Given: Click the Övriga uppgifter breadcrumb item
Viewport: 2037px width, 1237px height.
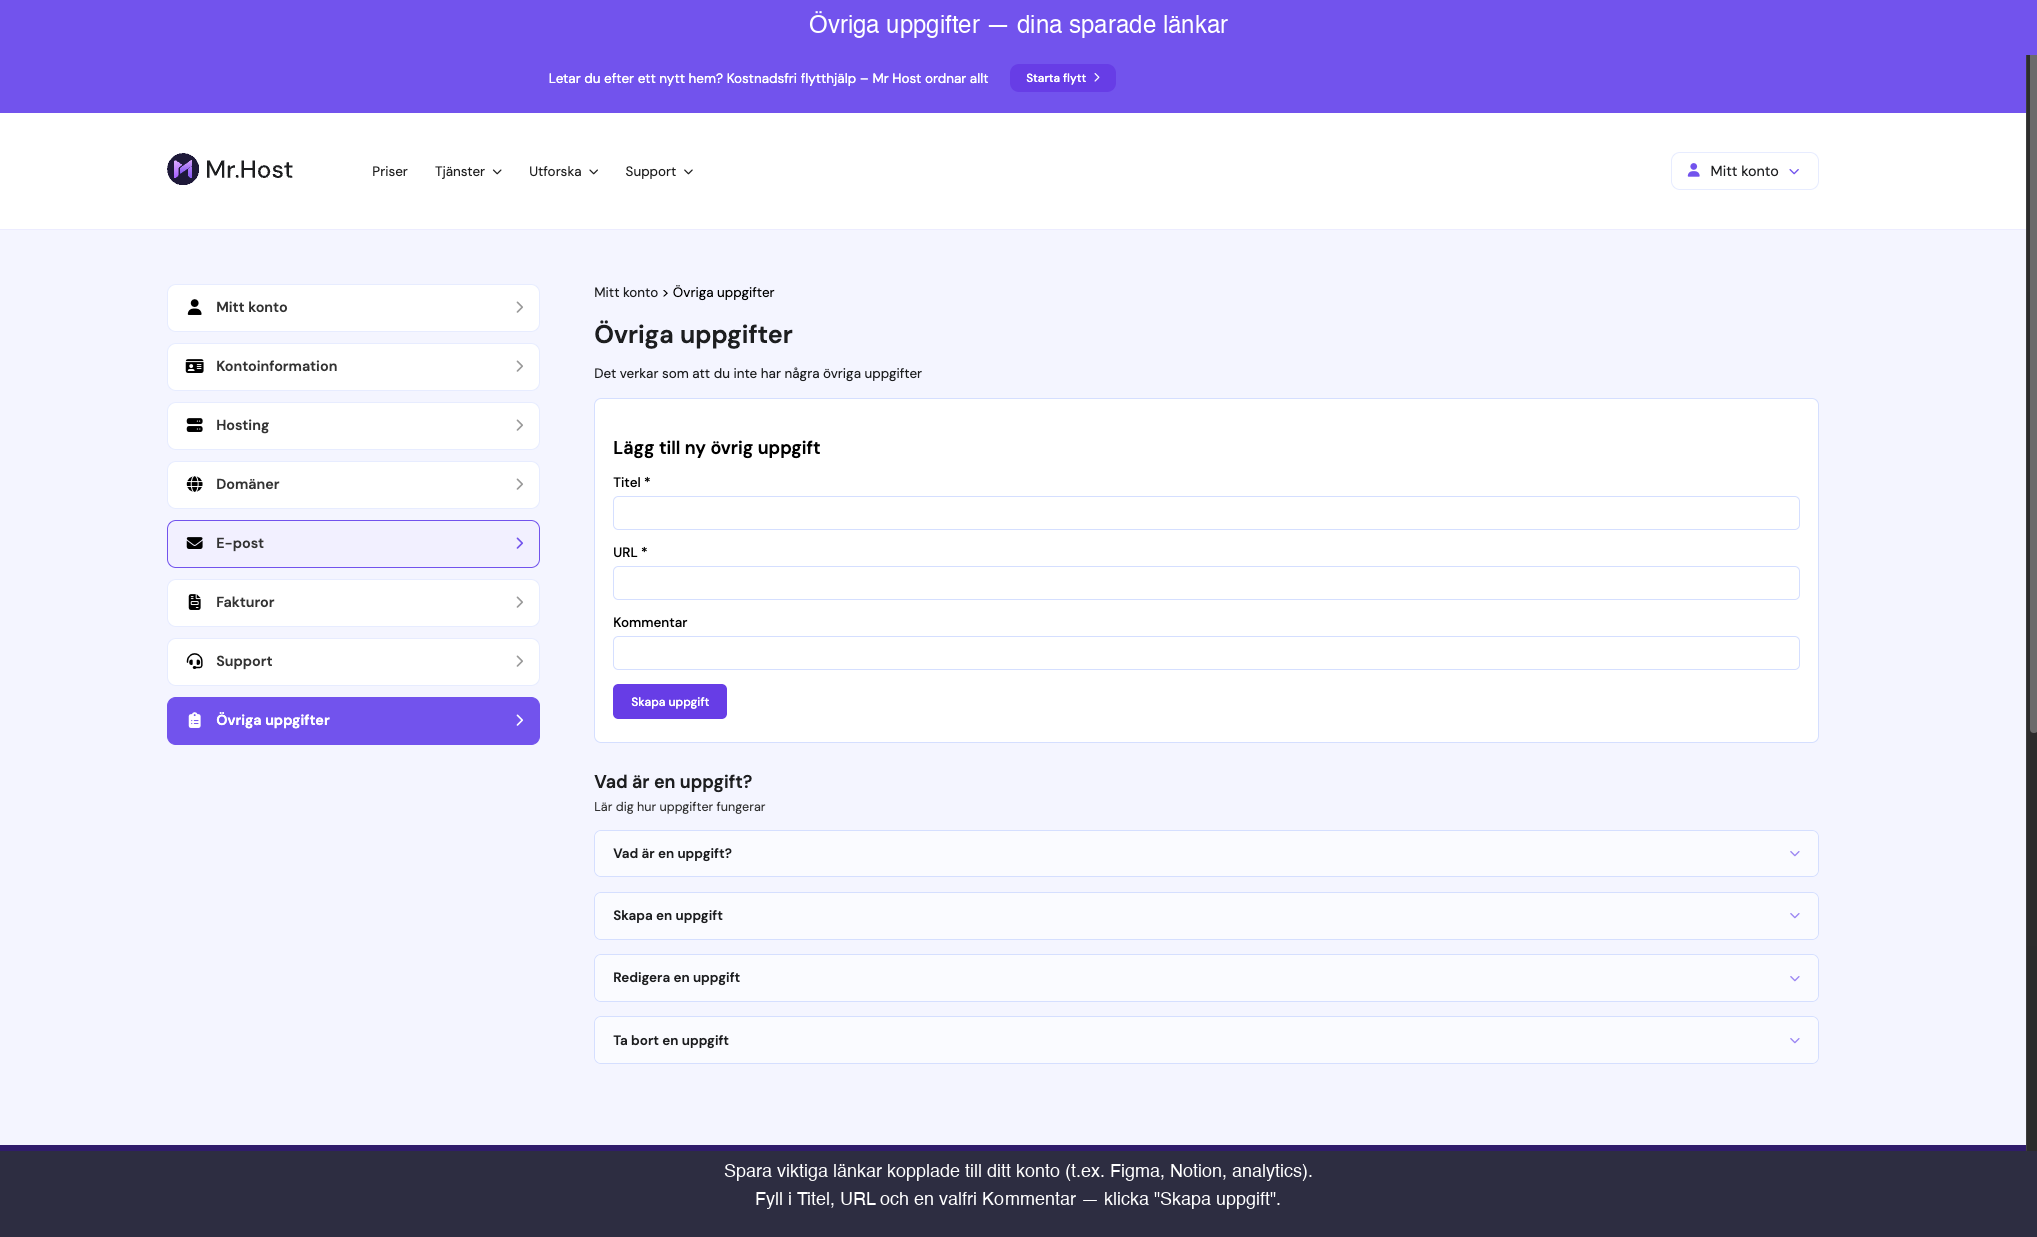Looking at the screenshot, I should [x=723, y=293].
